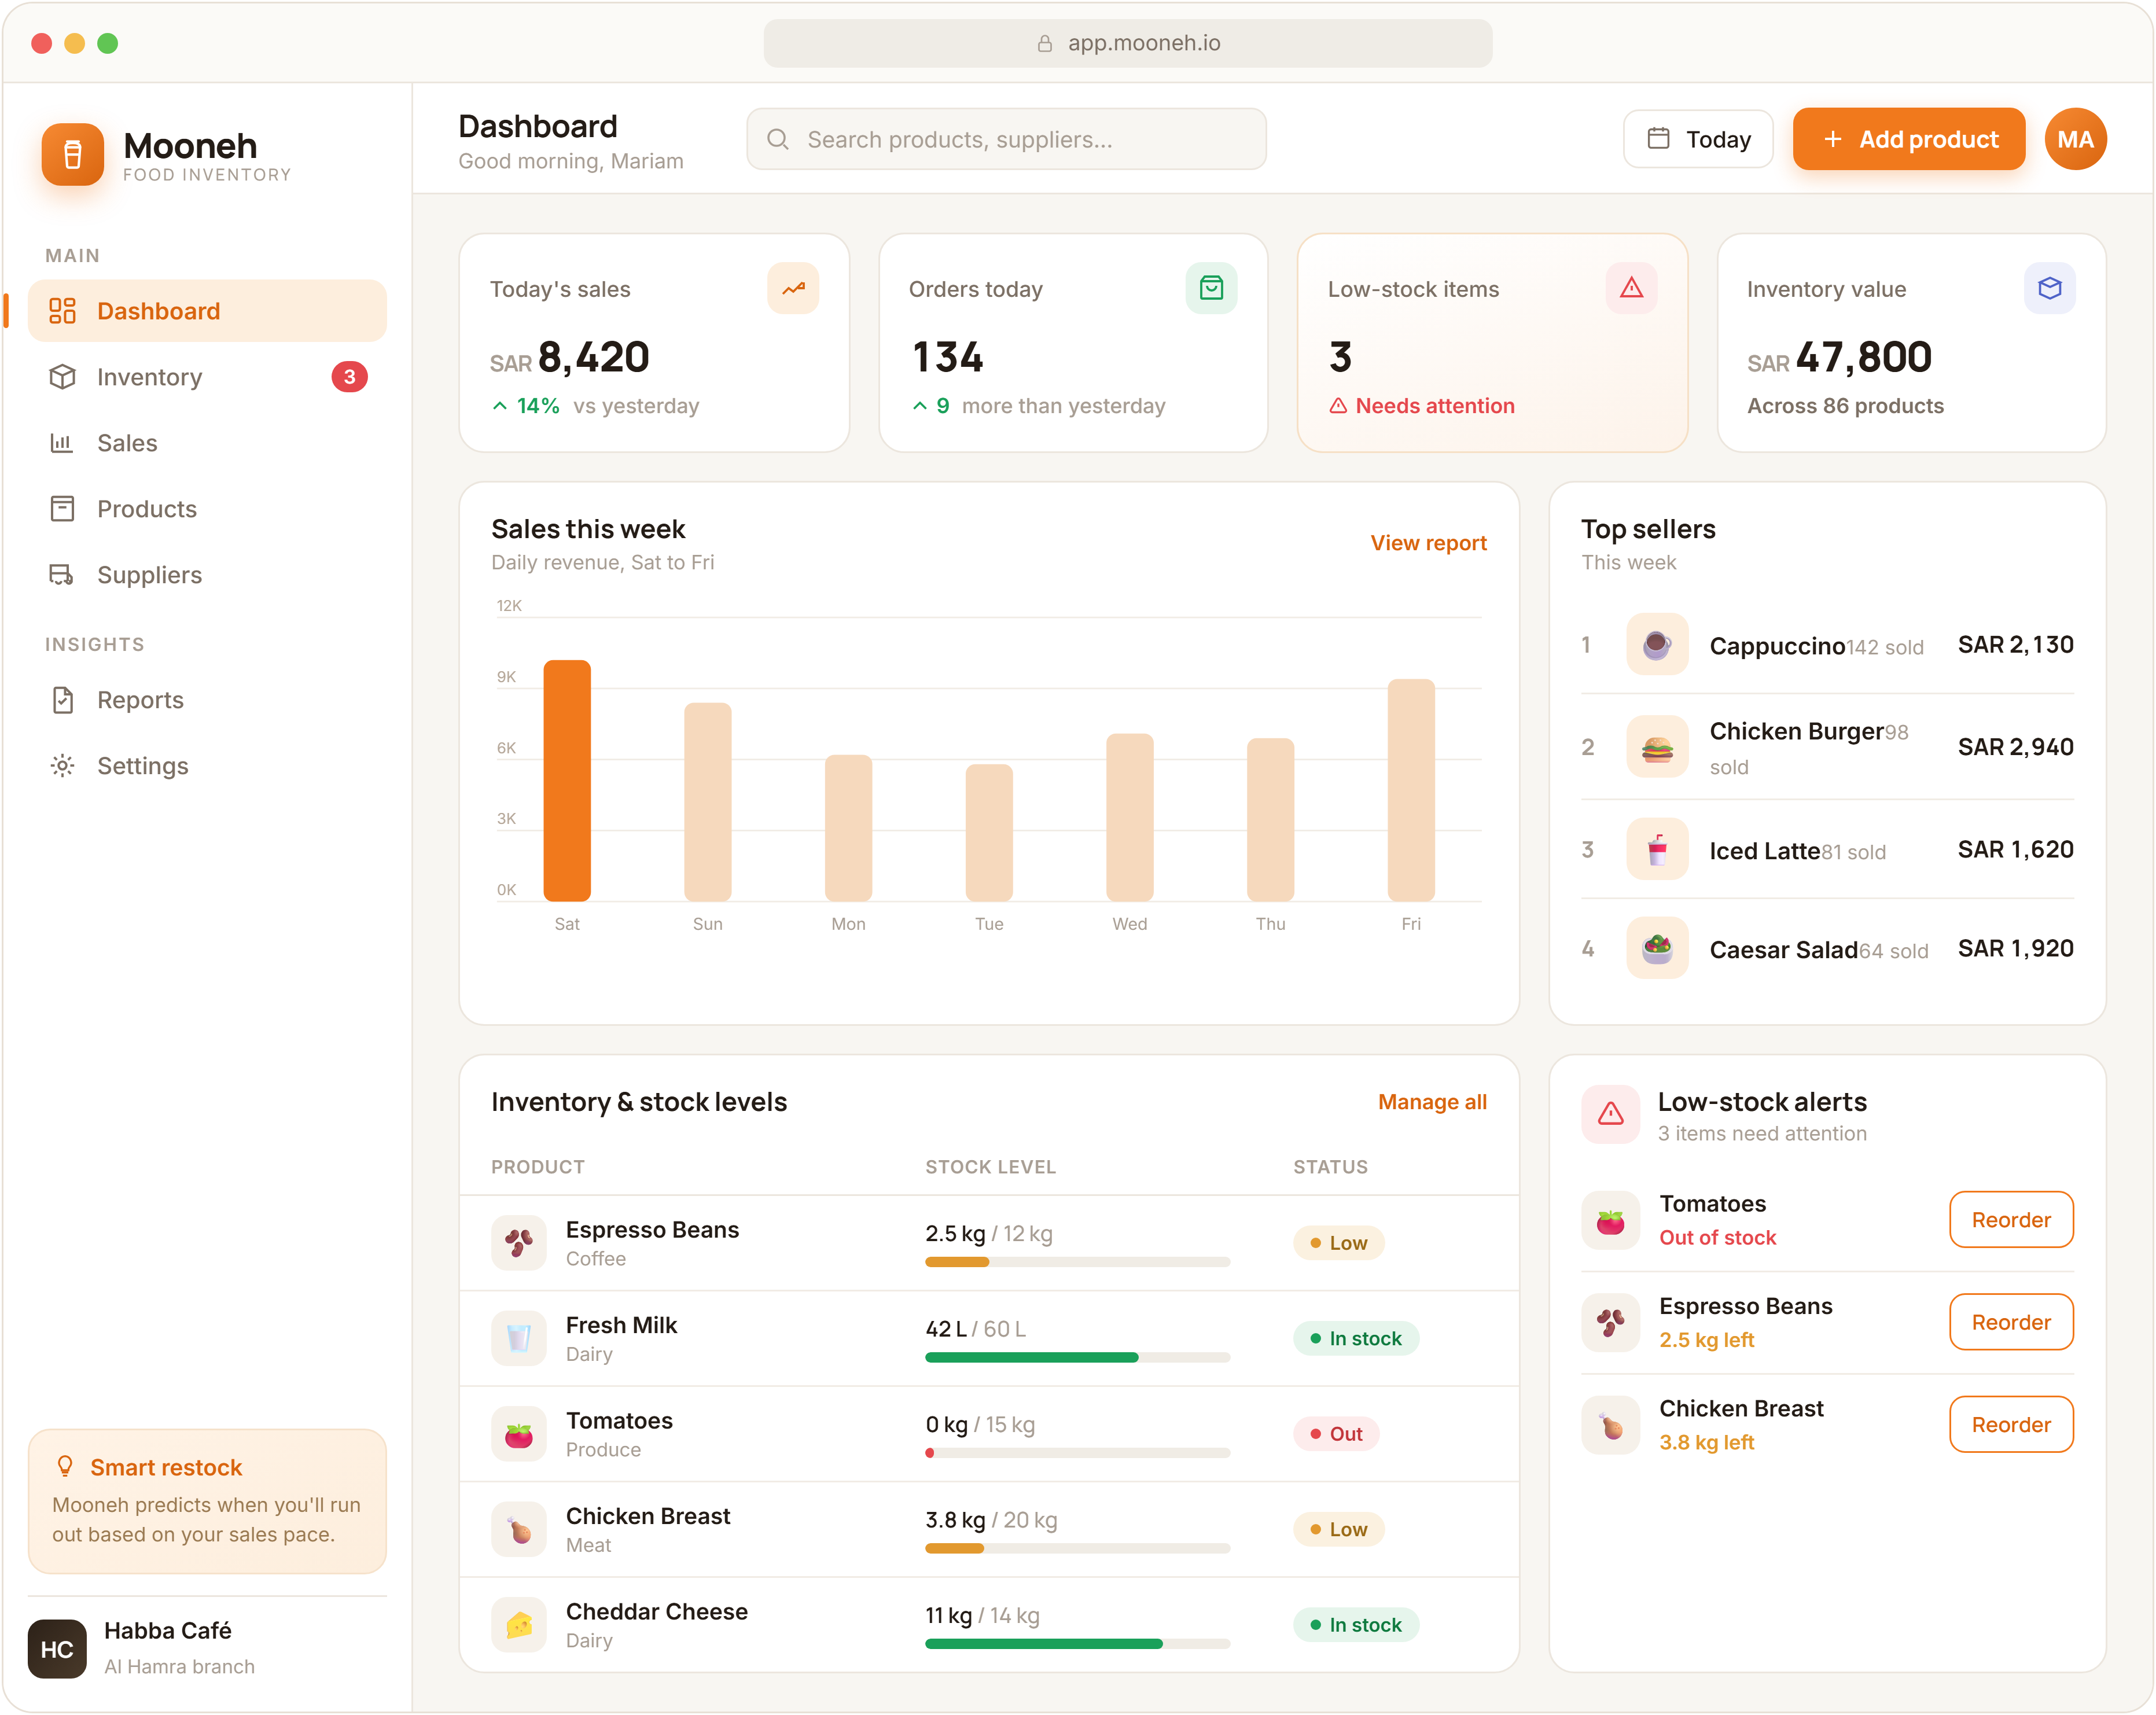Viewport: 2156px width, 1715px height.
Task: Click the Fresh Milk stock level bar
Action: point(1077,1358)
